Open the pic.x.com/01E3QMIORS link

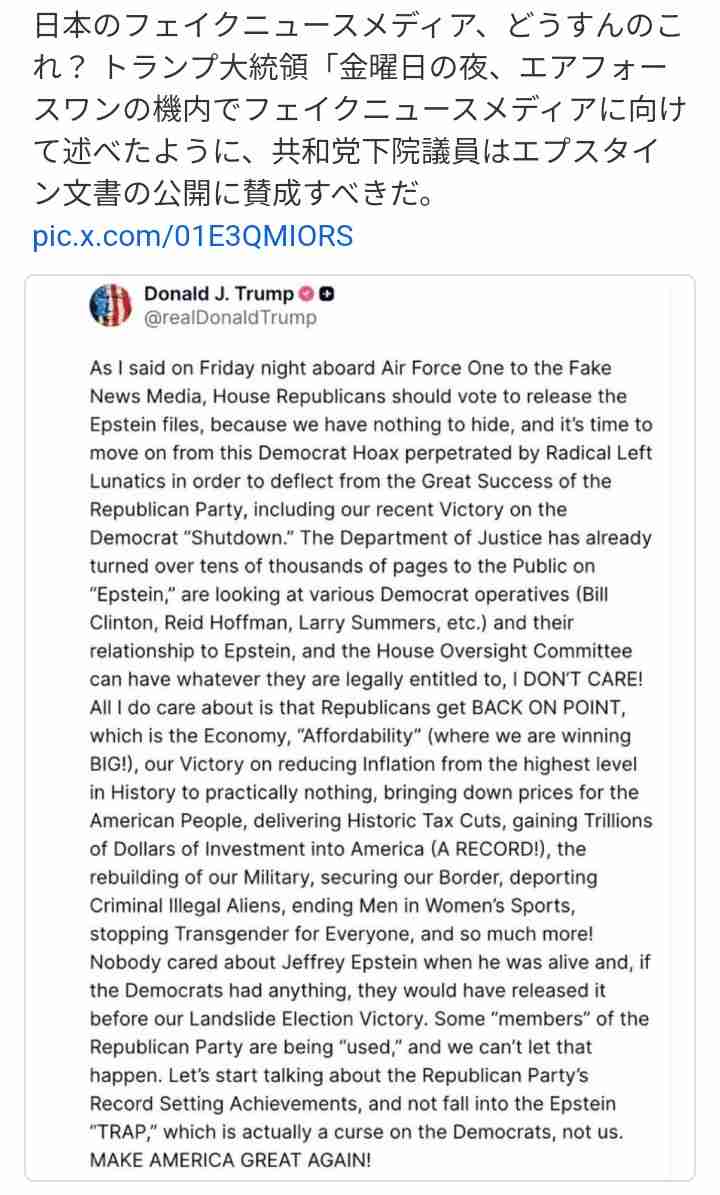[193, 236]
